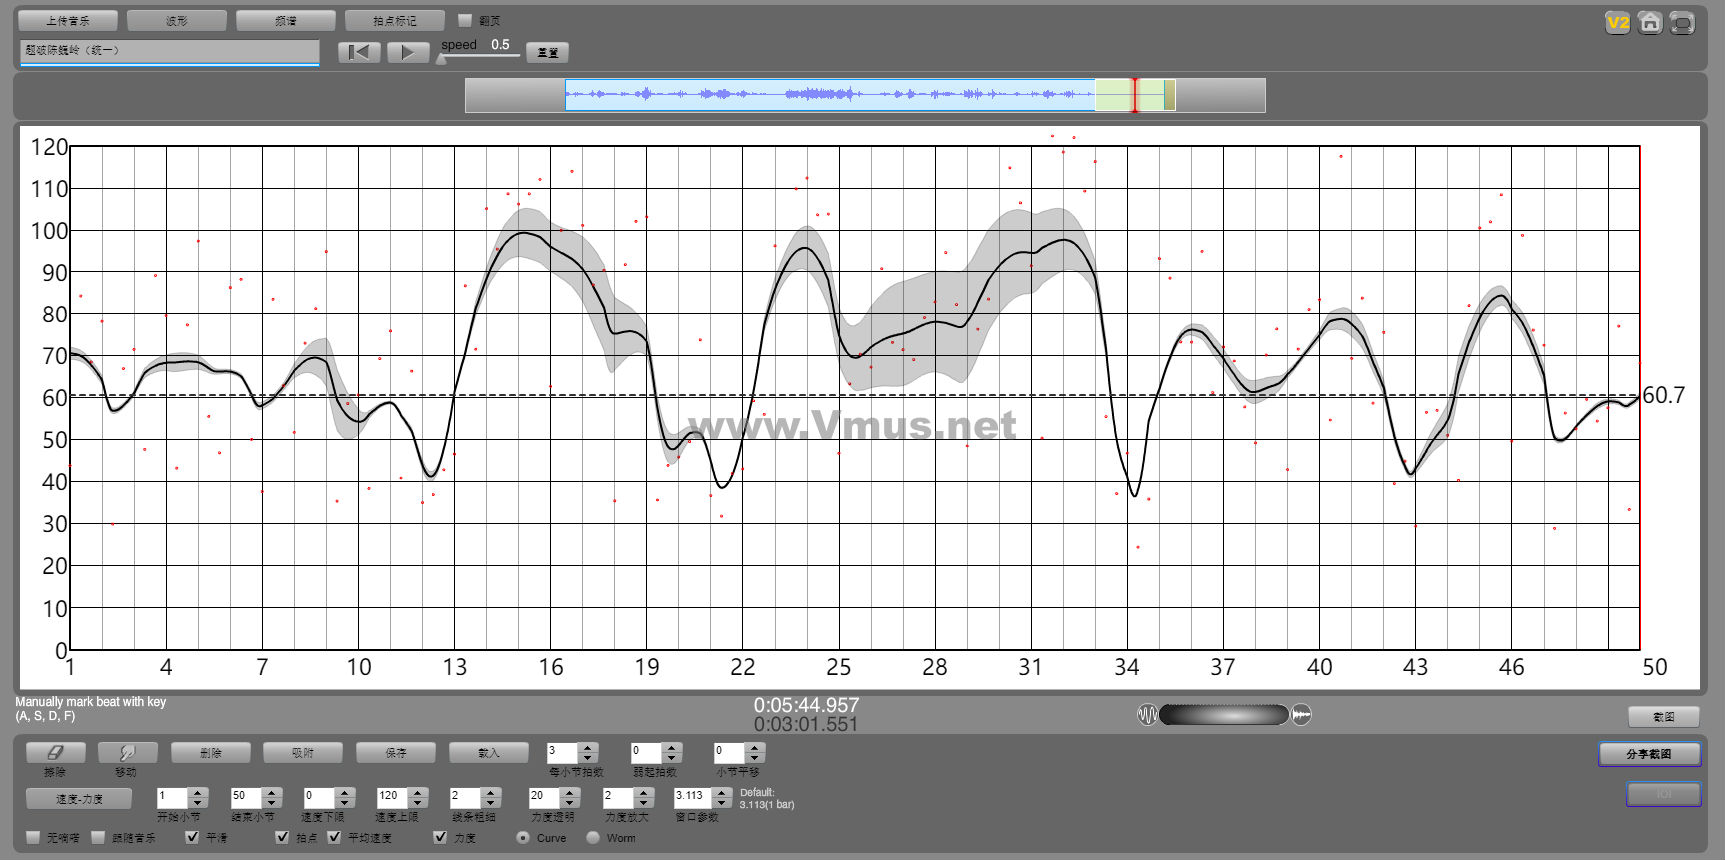Increase 每小节拍数 stepper value

[589, 747]
